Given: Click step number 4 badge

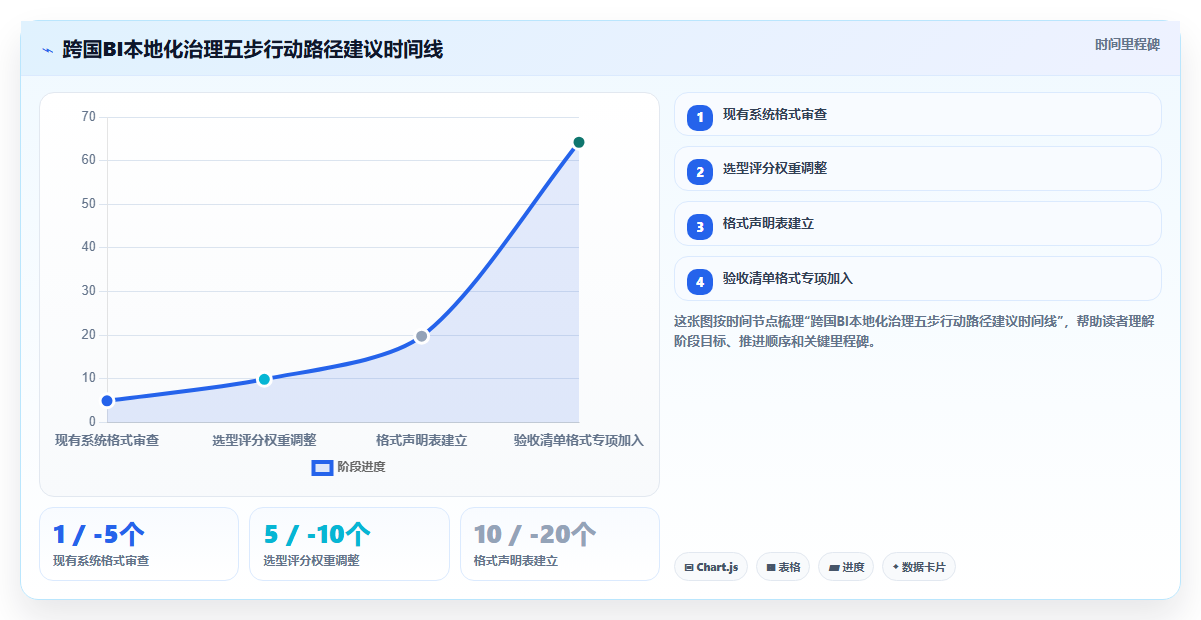Looking at the screenshot, I should [x=700, y=281].
